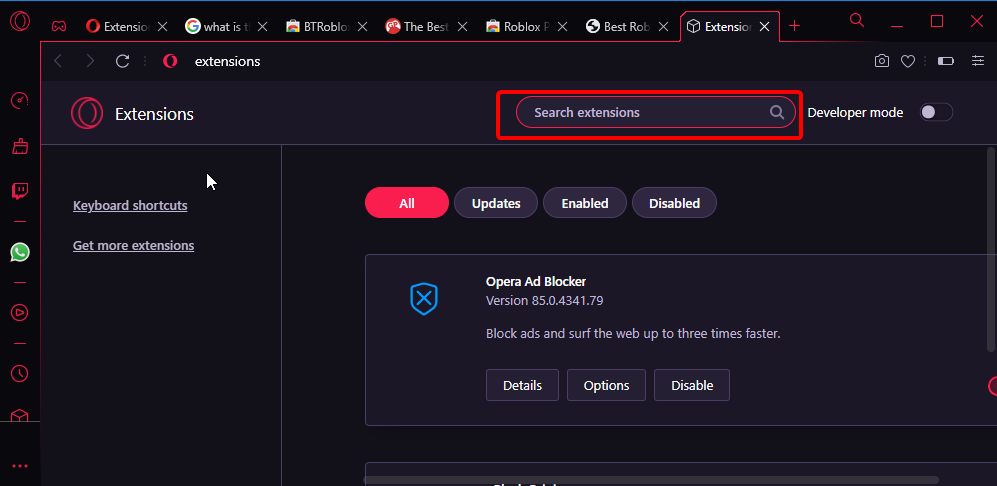Open GX Control speedometer icon in sidebar
Image resolution: width=997 pixels, height=486 pixels.
click(20, 100)
